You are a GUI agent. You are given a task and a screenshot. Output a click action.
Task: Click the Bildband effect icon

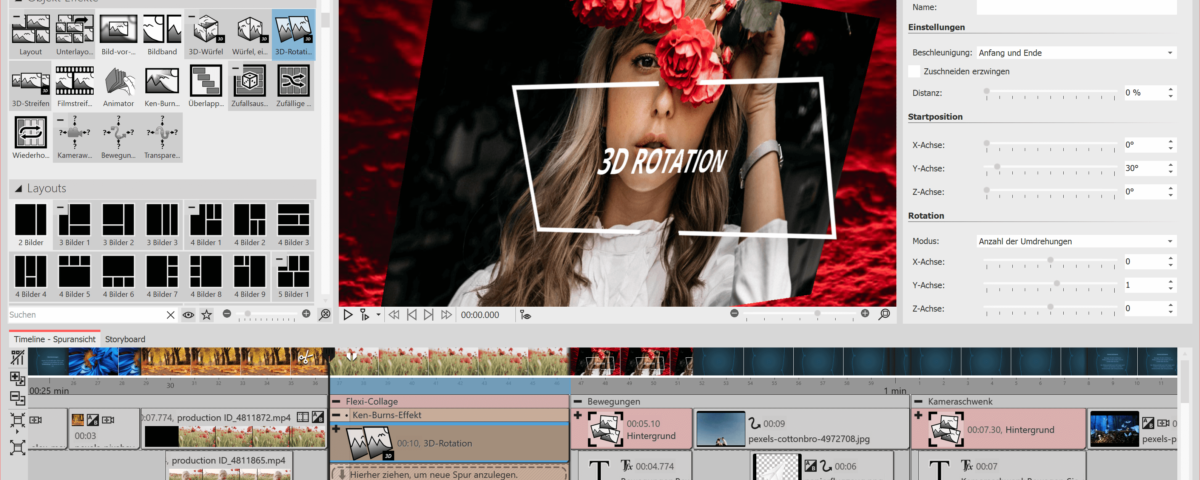(163, 33)
